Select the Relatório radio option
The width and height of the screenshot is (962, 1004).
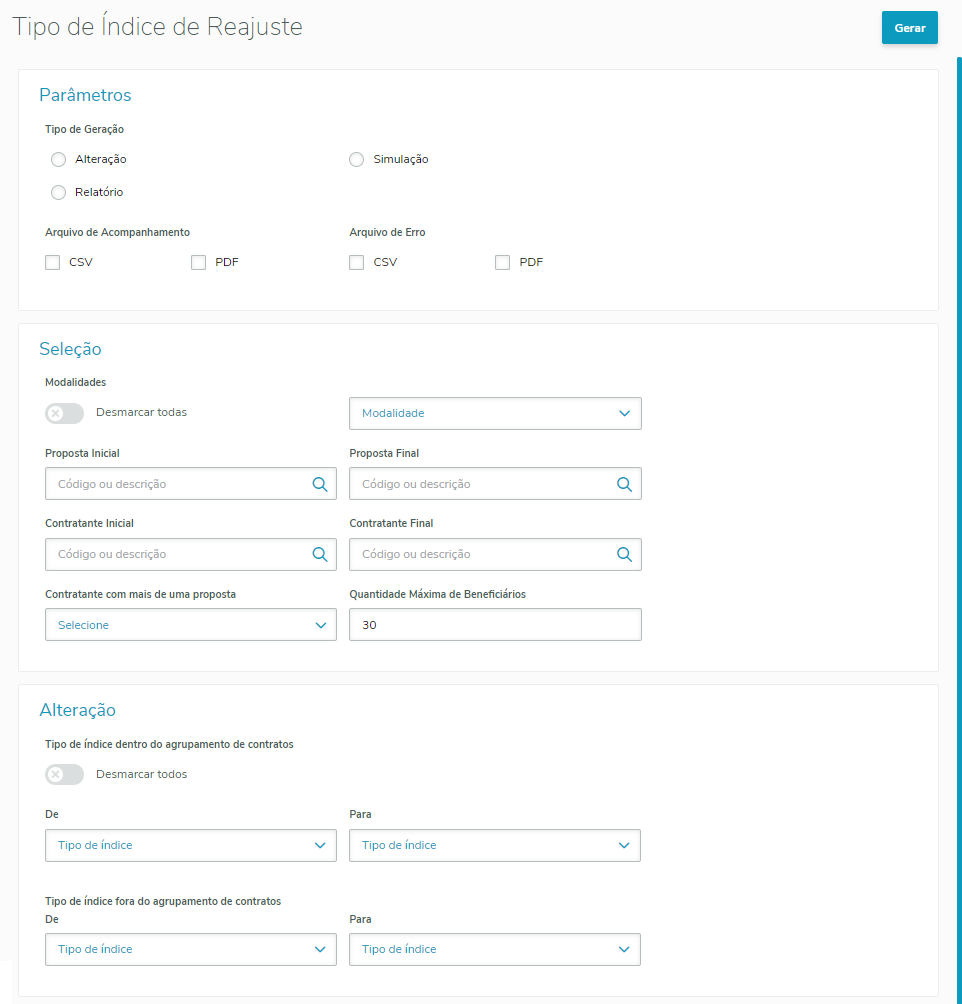point(58,192)
